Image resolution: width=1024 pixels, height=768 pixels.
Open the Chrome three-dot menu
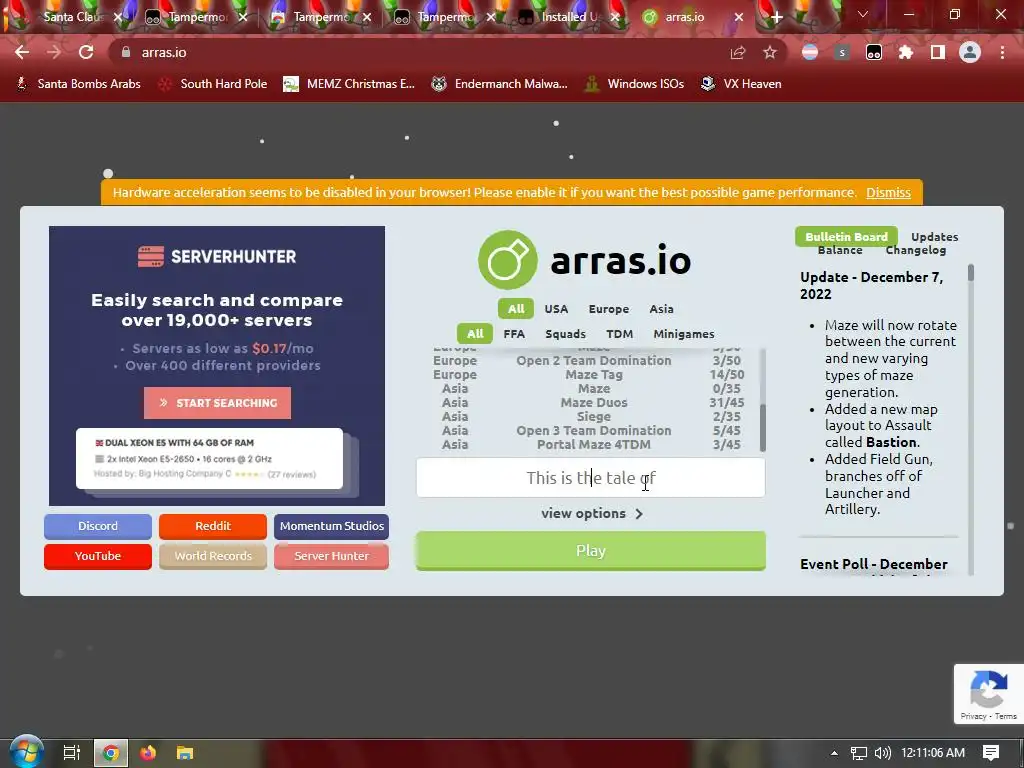coord(1002,52)
